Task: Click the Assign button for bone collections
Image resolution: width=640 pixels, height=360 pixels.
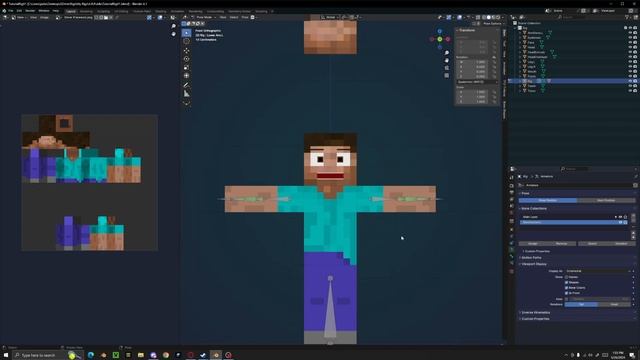Action: (x=533, y=244)
